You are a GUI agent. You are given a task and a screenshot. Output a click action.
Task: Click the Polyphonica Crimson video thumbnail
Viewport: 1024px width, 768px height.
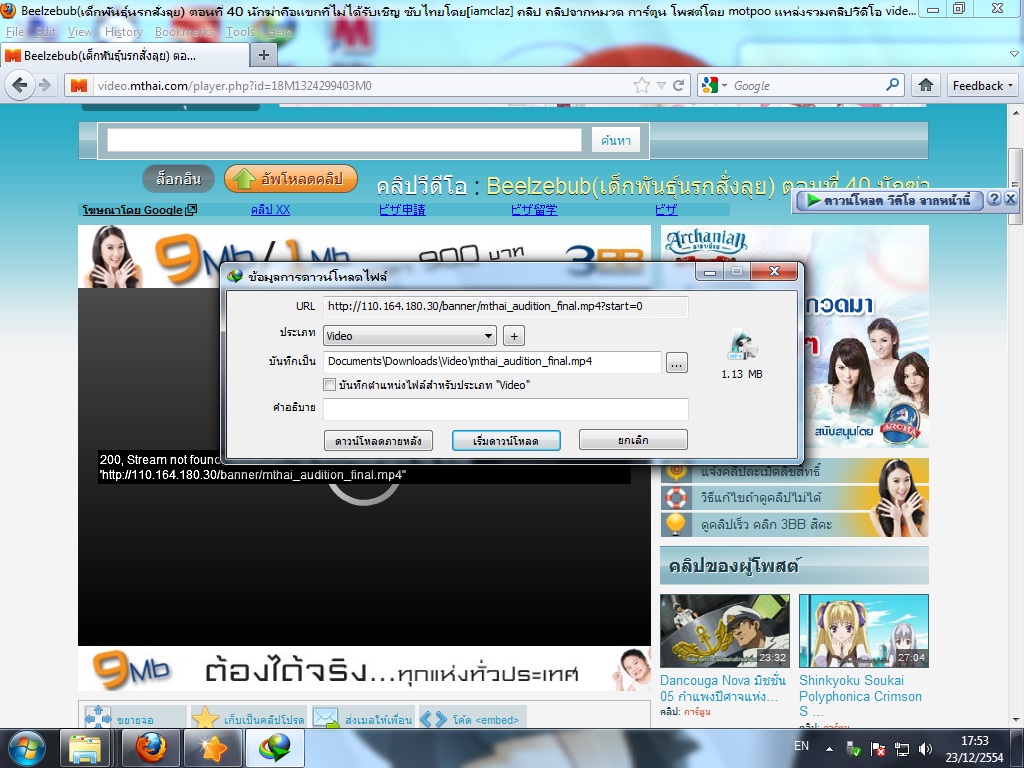click(863, 631)
